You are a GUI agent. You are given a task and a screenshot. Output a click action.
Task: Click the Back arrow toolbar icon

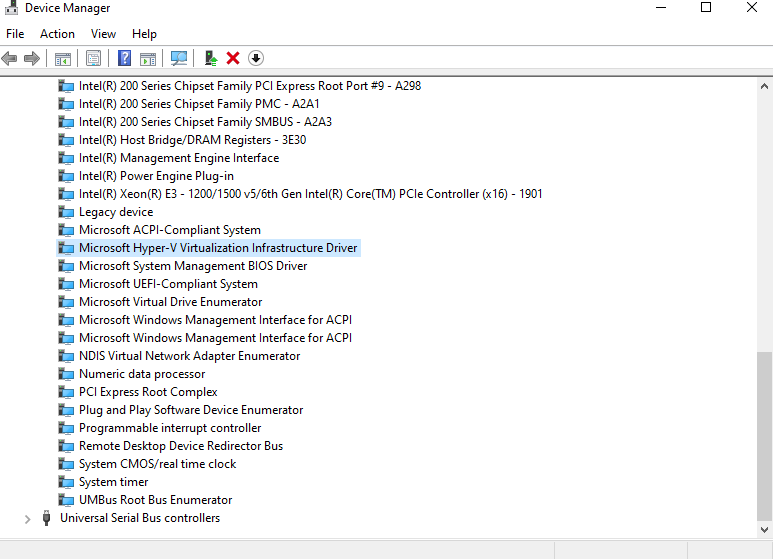point(9,59)
